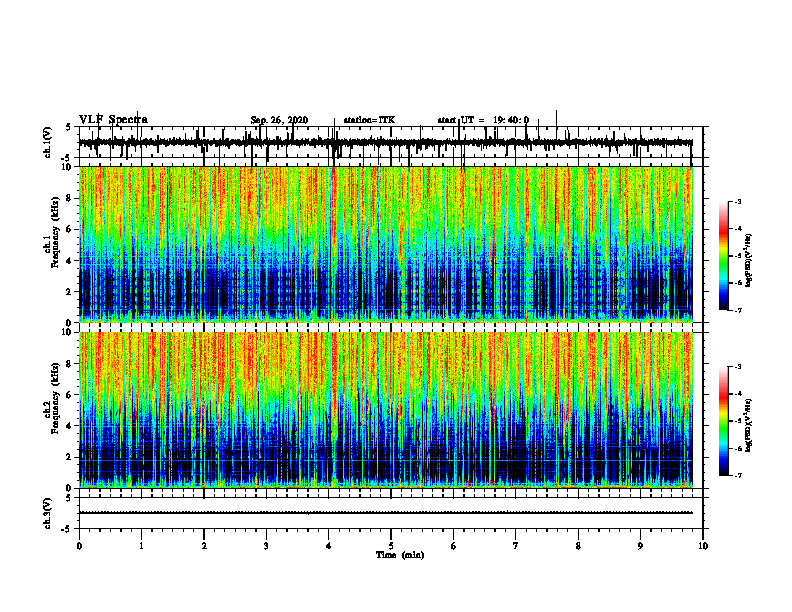
Task: Click the ch.2 color bar PSD unit label
Action: [748, 425]
